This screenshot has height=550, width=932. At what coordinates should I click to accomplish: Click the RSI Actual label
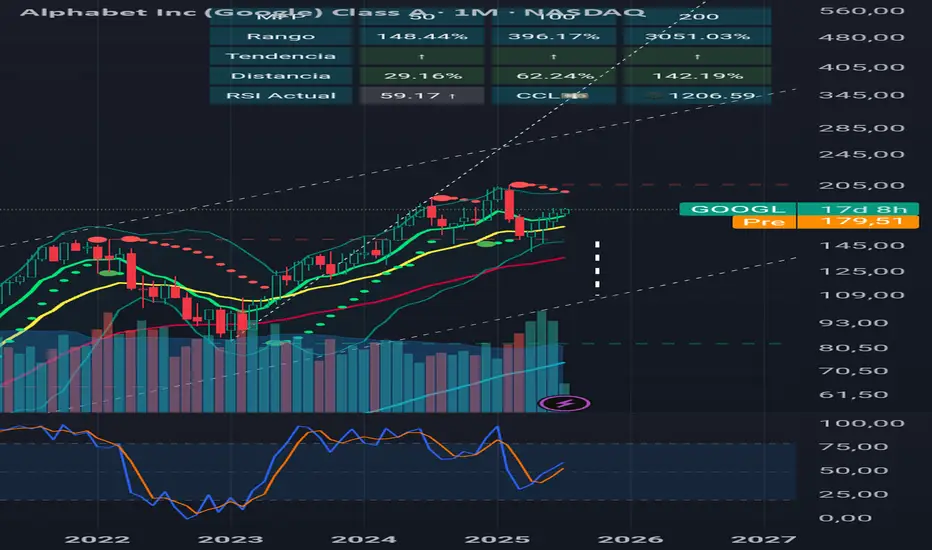point(281,95)
